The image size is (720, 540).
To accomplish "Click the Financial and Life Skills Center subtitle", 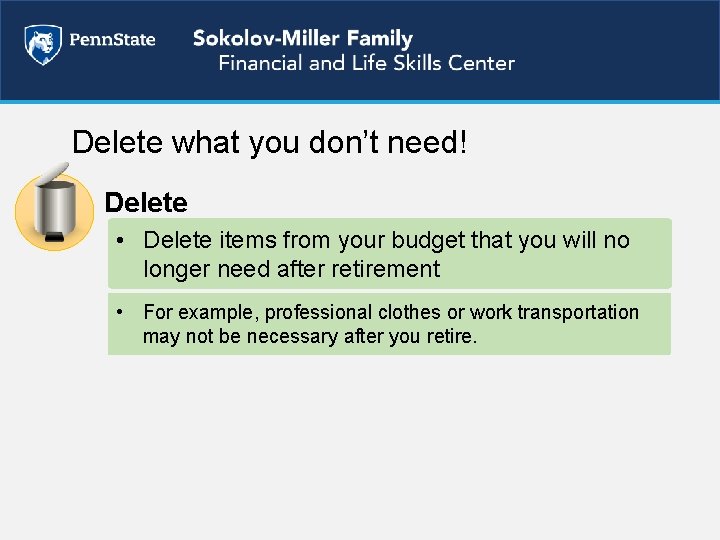I will pyautogui.click(x=366, y=63).
